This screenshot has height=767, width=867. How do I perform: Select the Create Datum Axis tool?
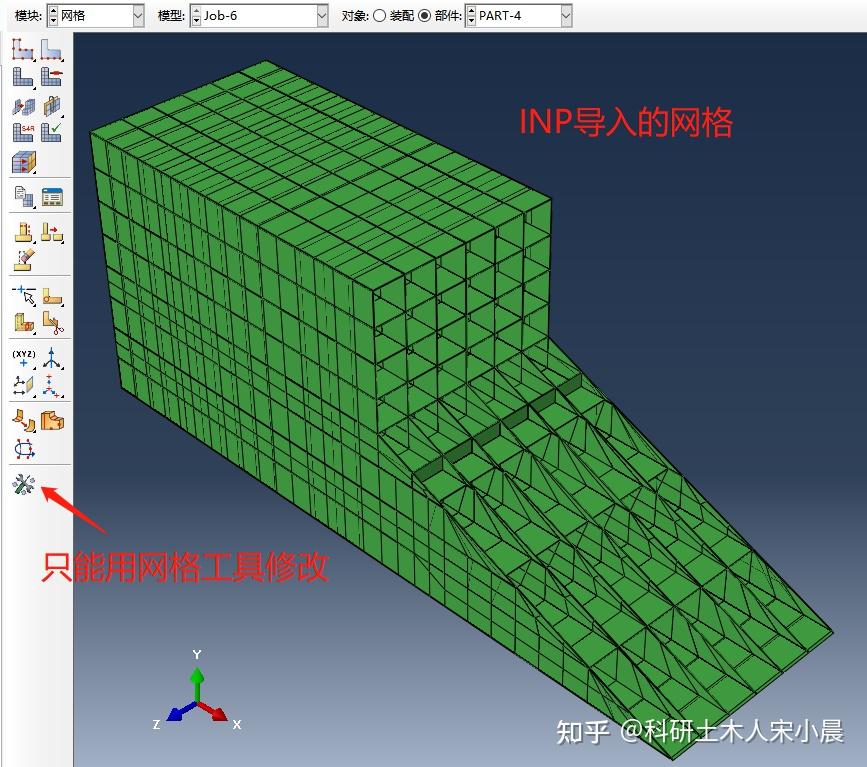(51, 358)
